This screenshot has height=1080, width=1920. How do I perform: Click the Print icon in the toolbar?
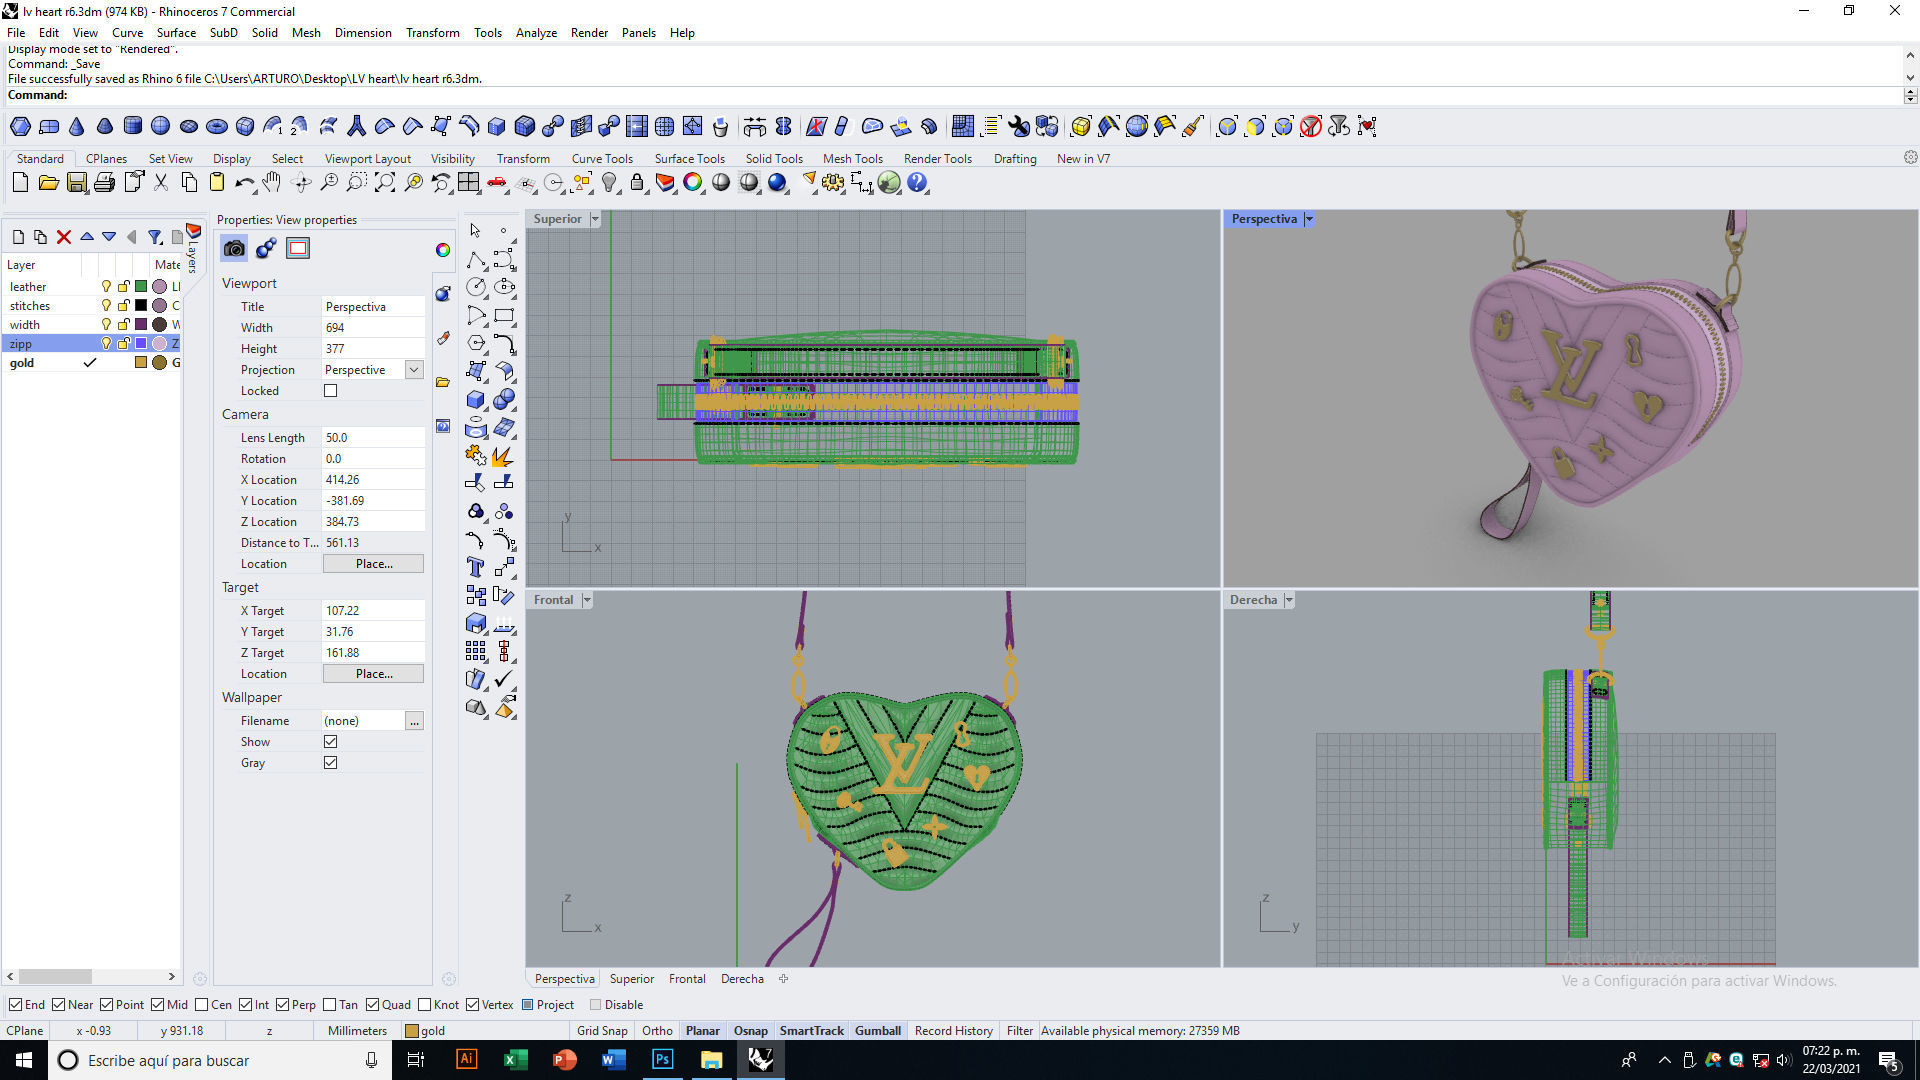tap(104, 183)
